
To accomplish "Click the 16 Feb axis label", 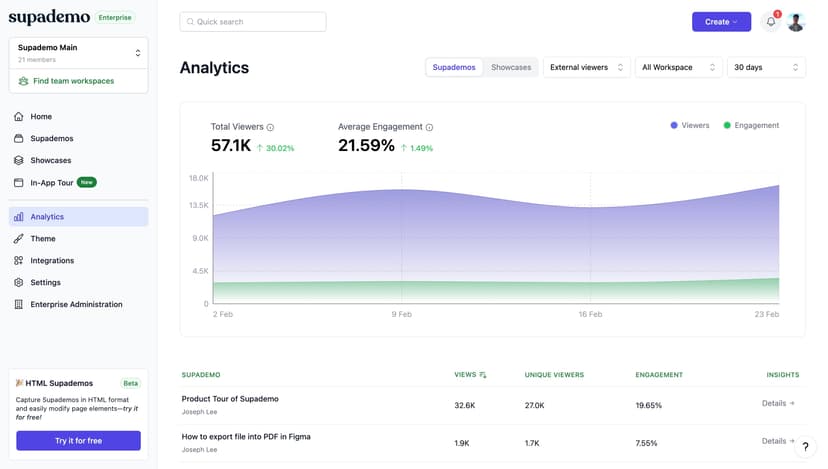I will click(x=590, y=314).
